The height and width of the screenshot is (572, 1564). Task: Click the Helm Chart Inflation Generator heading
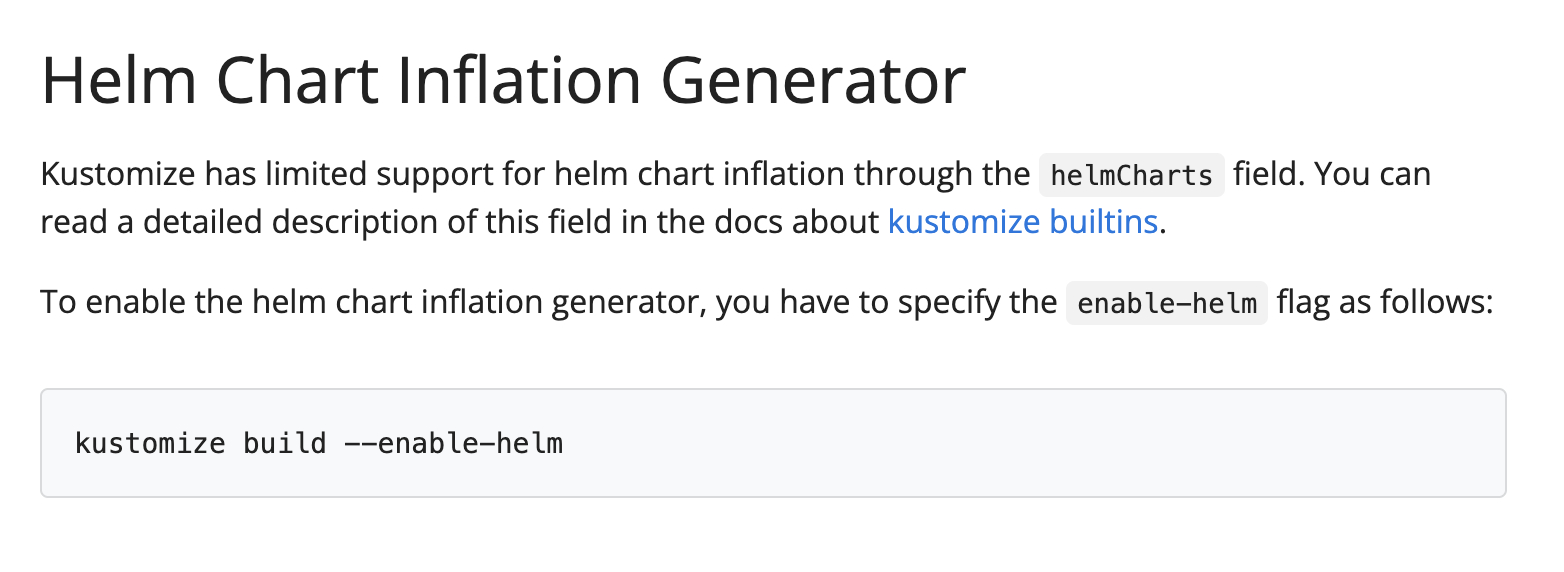503,82
